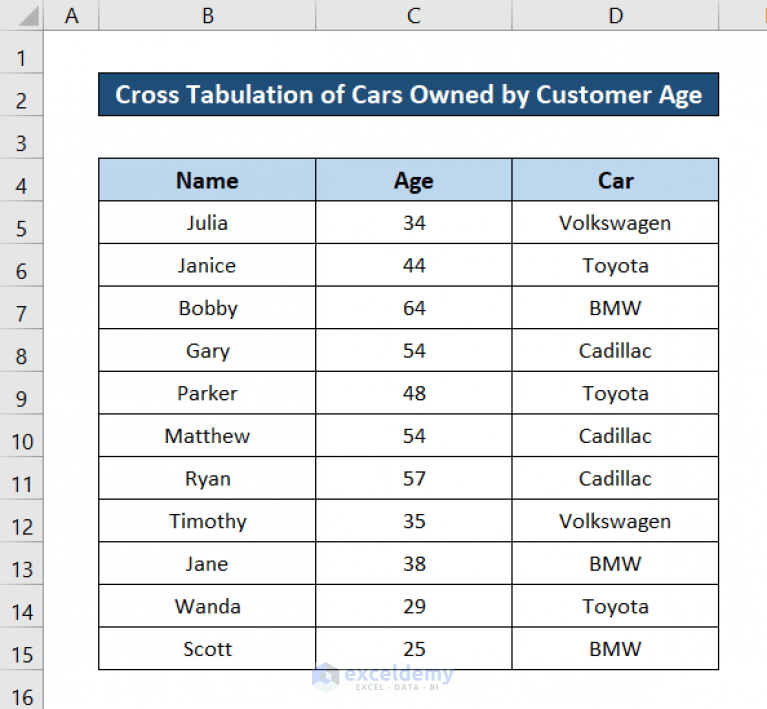The width and height of the screenshot is (767, 709).
Task: Click the Car header cell
Action: (x=615, y=180)
